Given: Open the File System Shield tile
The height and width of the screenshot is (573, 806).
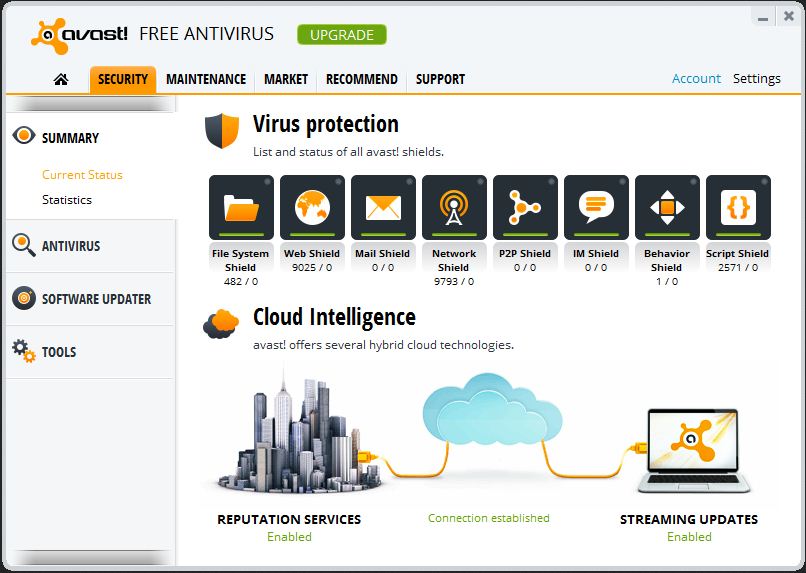Looking at the screenshot, I should point(241,208).
